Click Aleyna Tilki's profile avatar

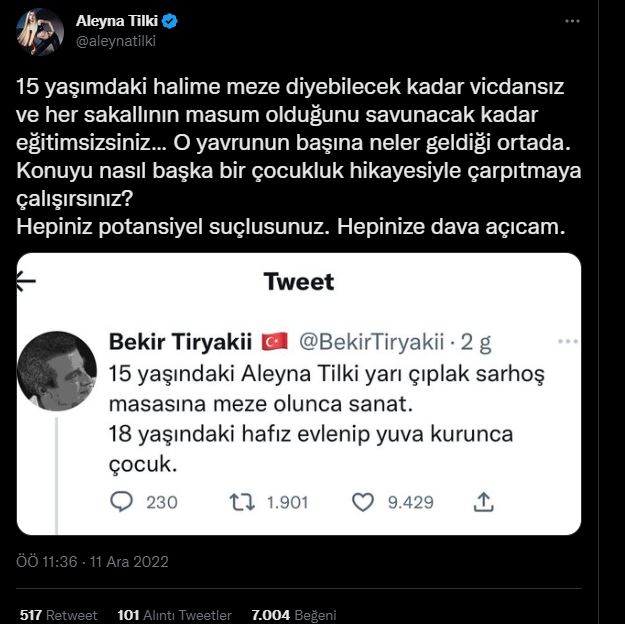(x=39, y=31)
